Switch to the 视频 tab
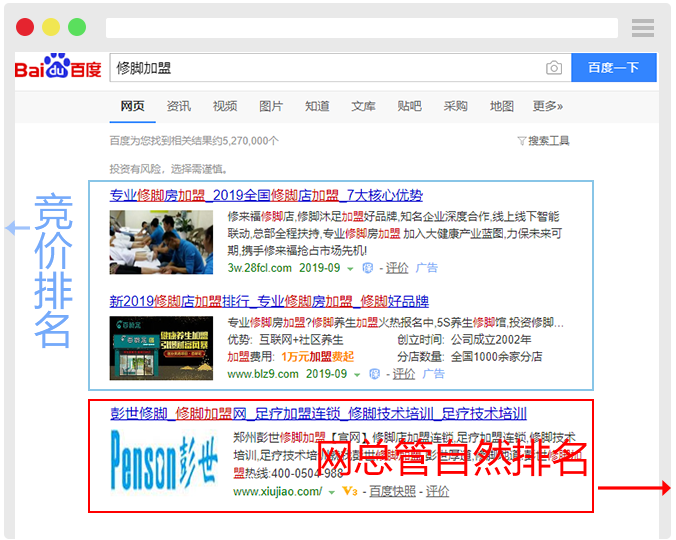Image resolution: width=676 pixels, height=540 pixels. pos(225,106)
